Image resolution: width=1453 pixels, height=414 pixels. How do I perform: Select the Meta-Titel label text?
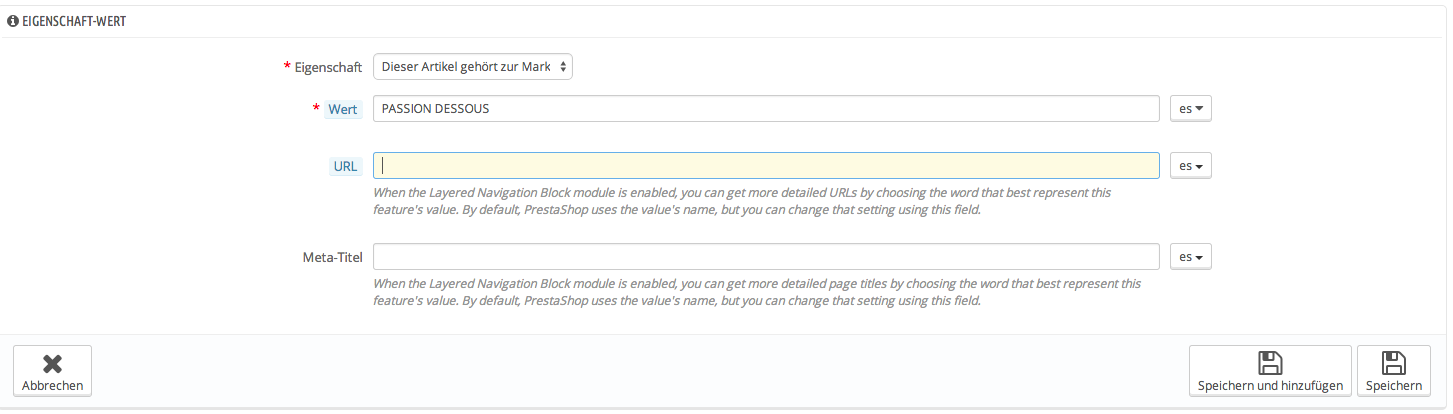coord(332,257)
